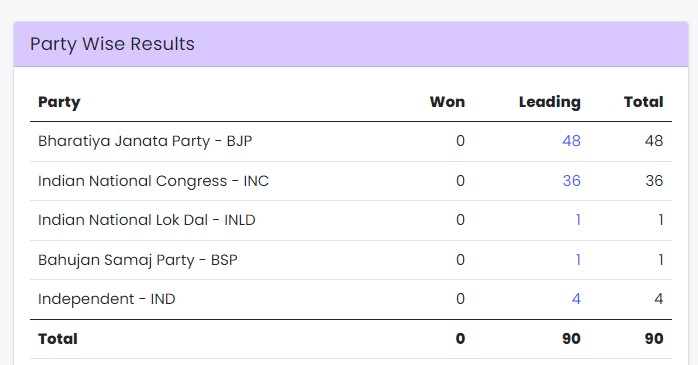The image size is (698, 365).
Task: Click the Won column header
Action: coord(447,102)
